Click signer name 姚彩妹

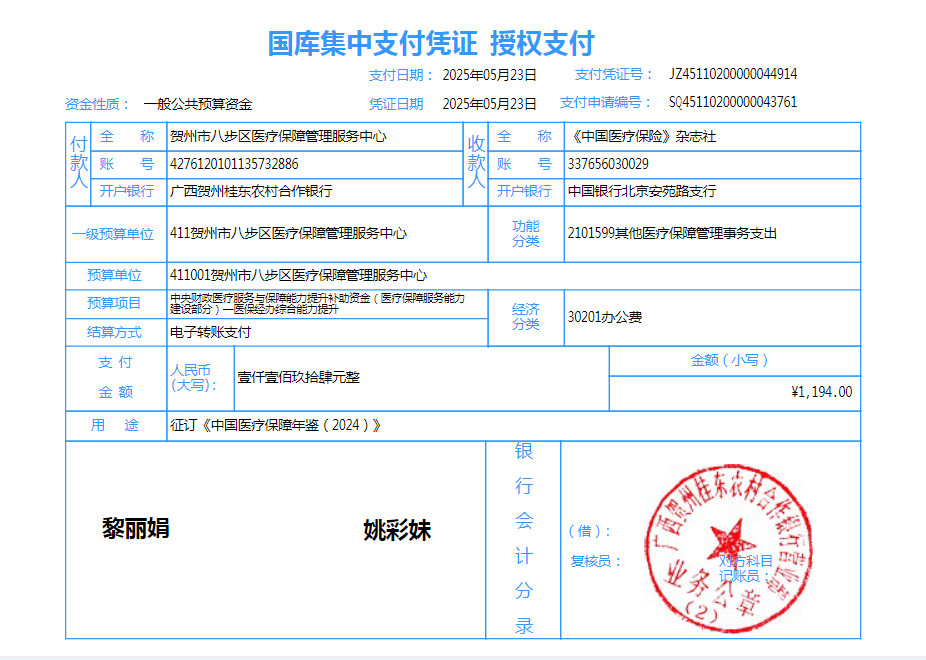pos(397,530)
